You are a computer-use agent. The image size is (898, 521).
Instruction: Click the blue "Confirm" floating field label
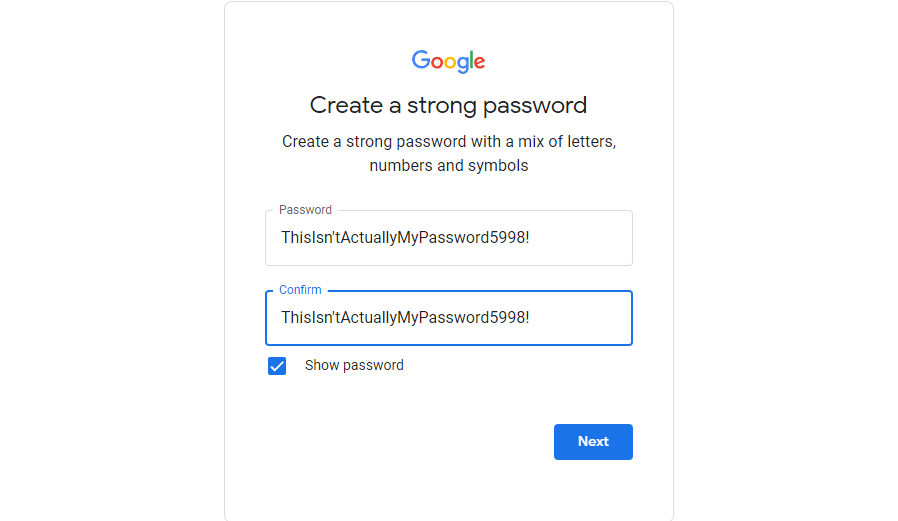[x=300, y=290]
